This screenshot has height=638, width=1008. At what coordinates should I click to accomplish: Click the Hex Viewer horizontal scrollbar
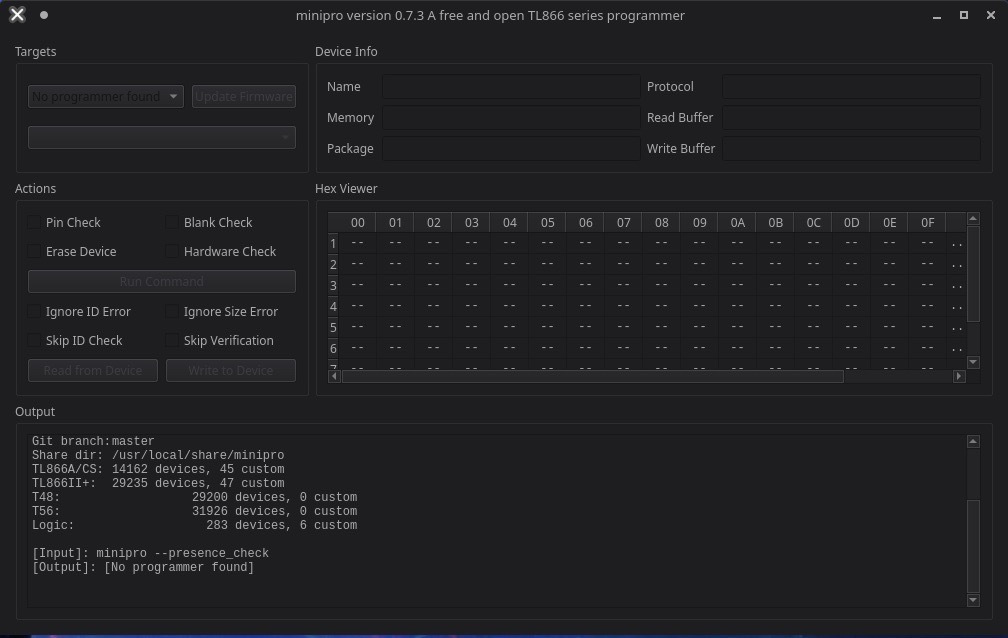tap(592, 377)
